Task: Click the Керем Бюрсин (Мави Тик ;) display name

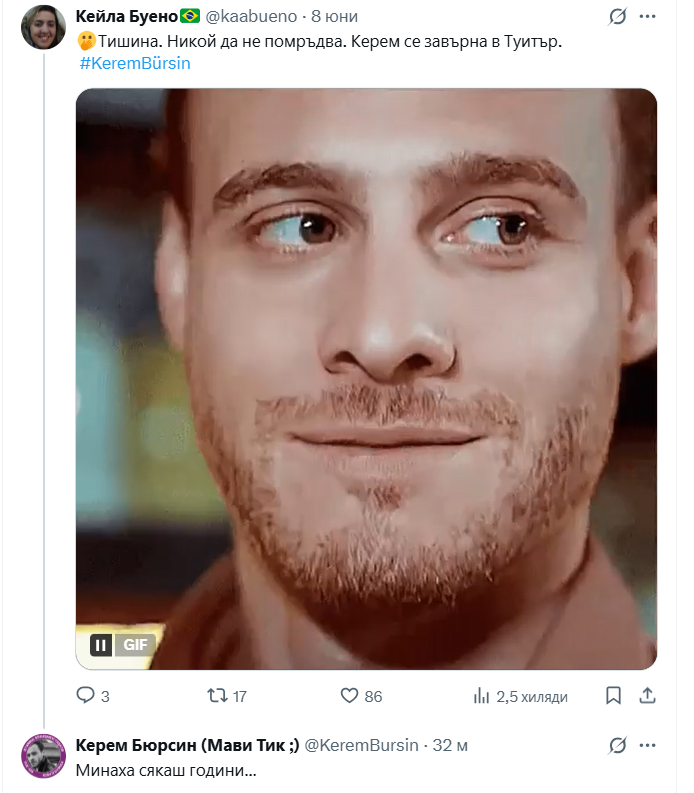Action: (187, 746)
